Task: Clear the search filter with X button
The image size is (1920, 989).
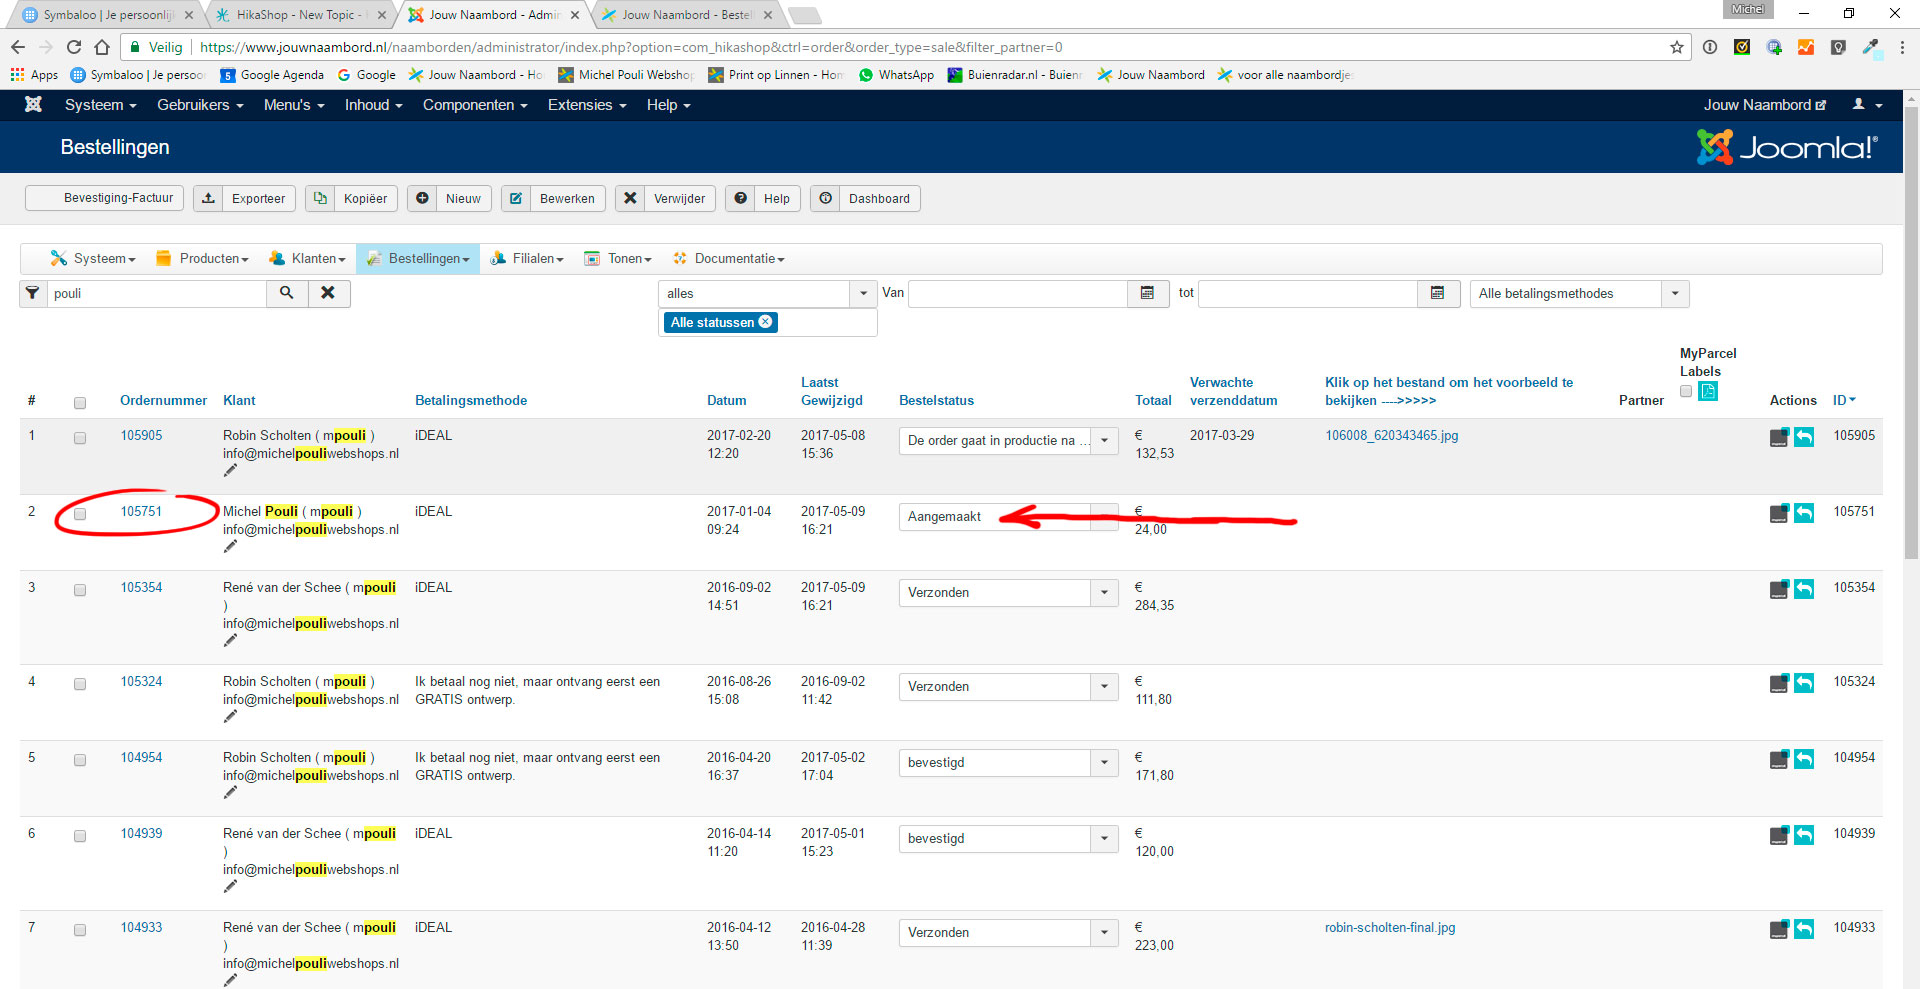Action: click(328, 293)
